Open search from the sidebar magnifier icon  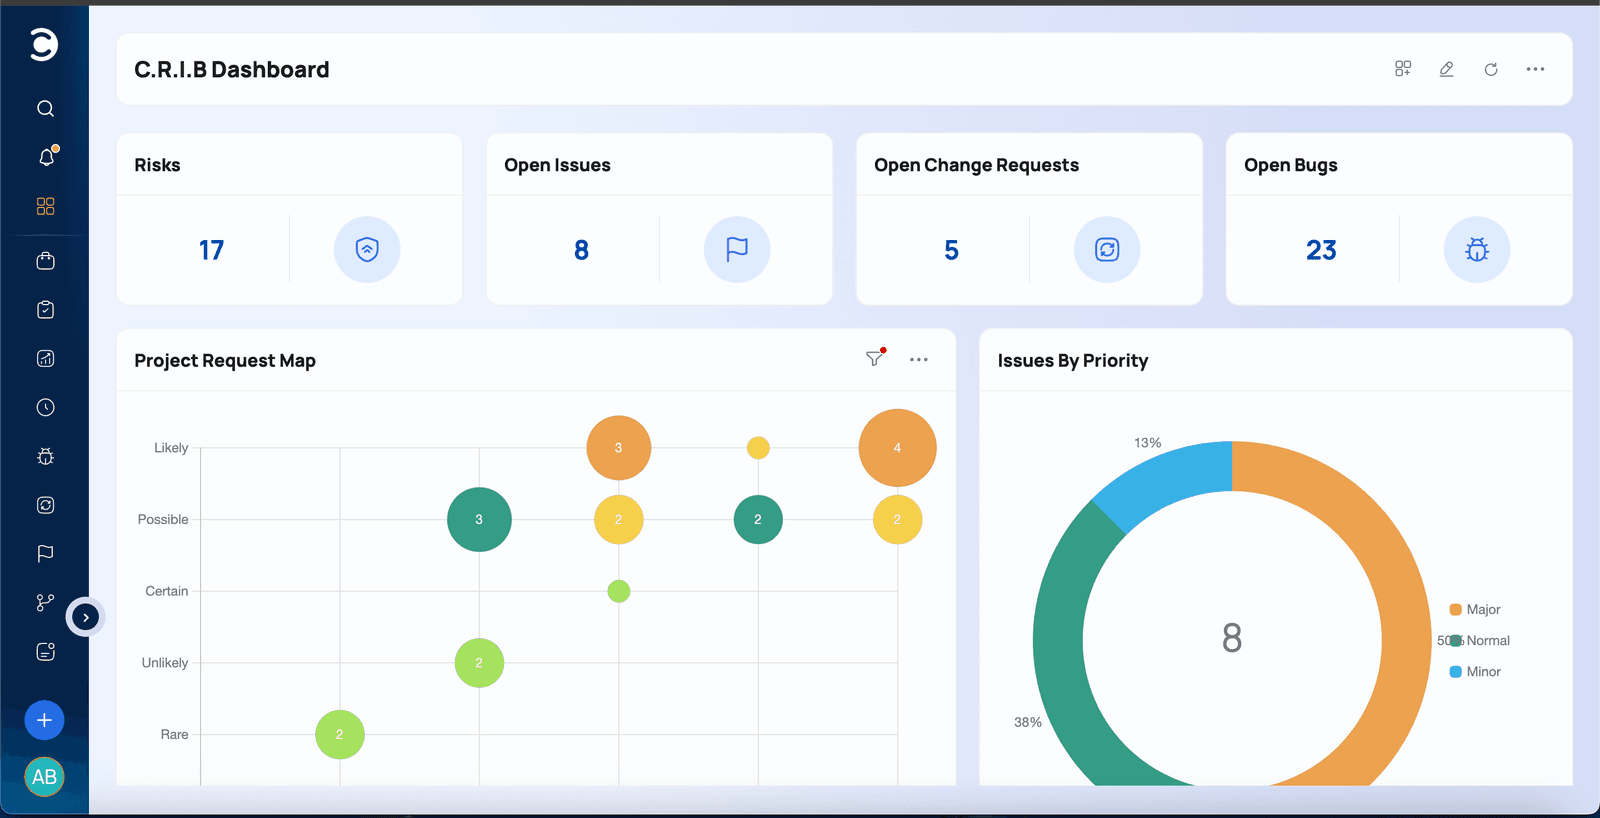pyautogui.click(x=45, y=108)
